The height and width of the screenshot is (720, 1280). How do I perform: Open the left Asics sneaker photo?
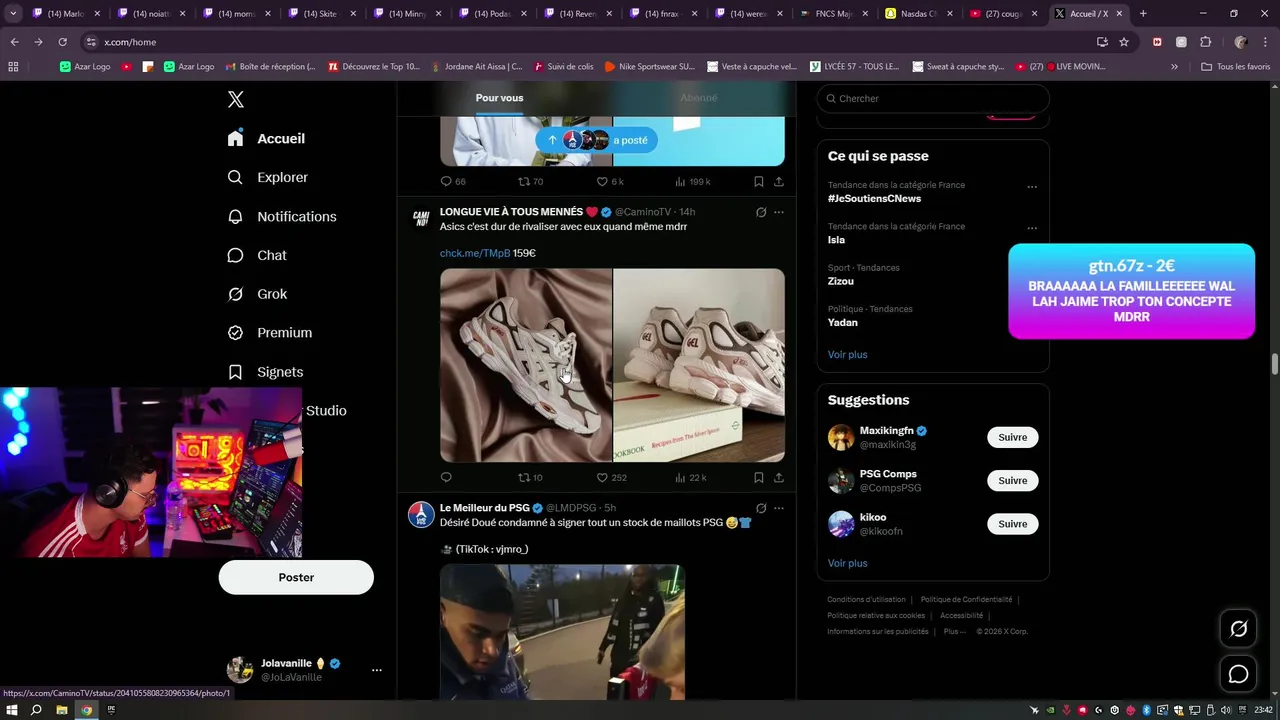(x=526, y=365)
